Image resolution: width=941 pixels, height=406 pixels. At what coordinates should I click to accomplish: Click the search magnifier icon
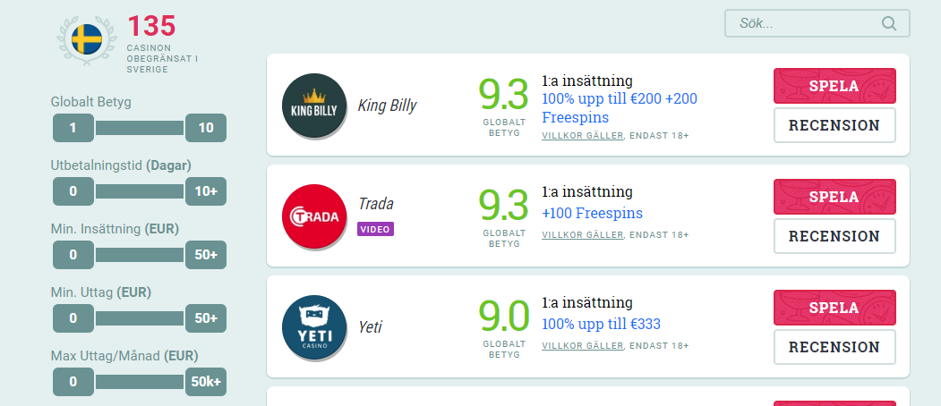click(889, 23)
